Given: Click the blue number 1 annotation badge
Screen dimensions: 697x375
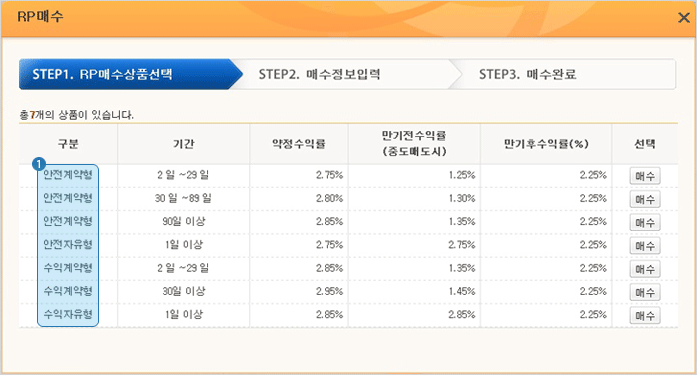Looking at the screenshot, I should 39,164.
